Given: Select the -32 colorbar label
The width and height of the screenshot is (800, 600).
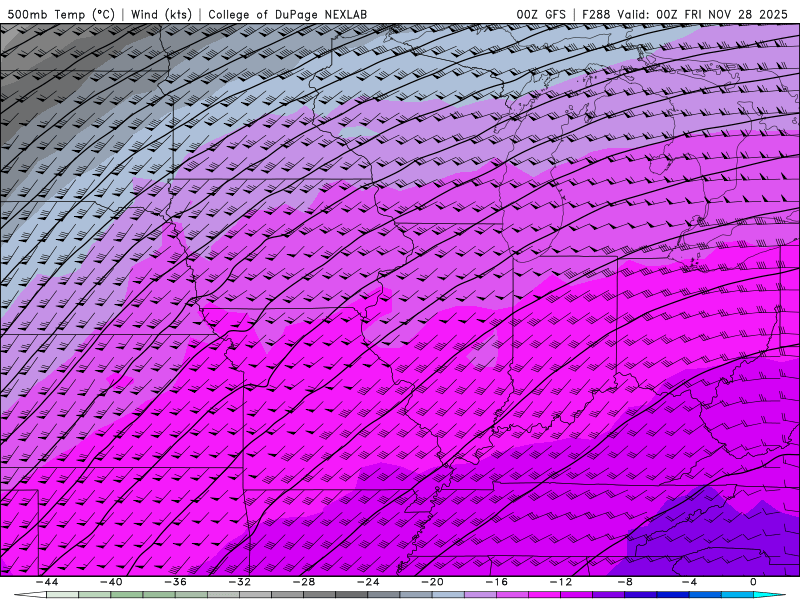Looking at the screenshot, I should click(x=239, y=582).
